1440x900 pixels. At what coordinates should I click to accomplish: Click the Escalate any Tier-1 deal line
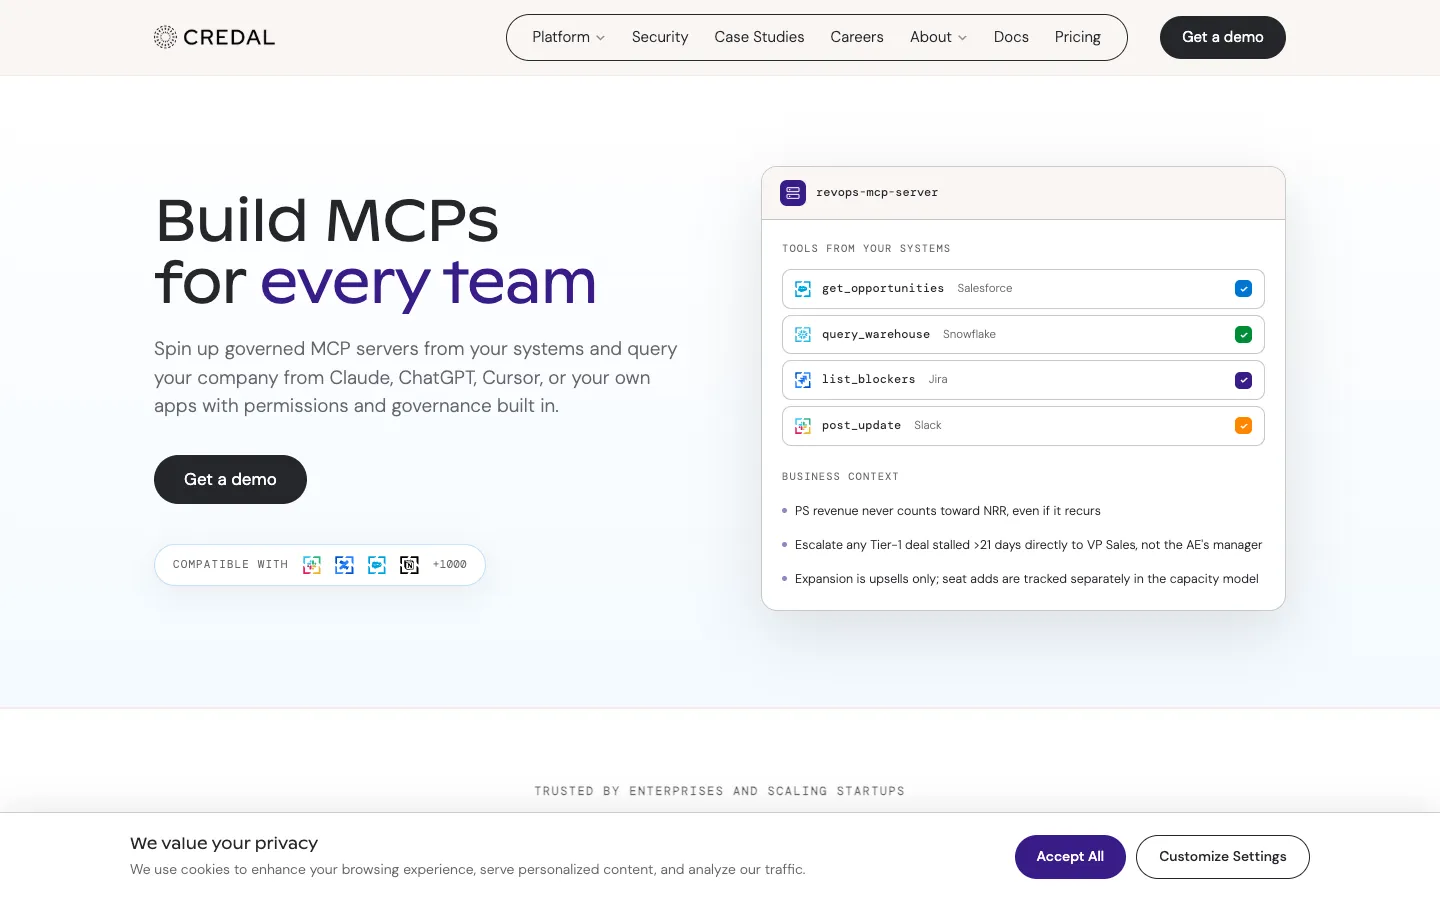(1028, 545)
